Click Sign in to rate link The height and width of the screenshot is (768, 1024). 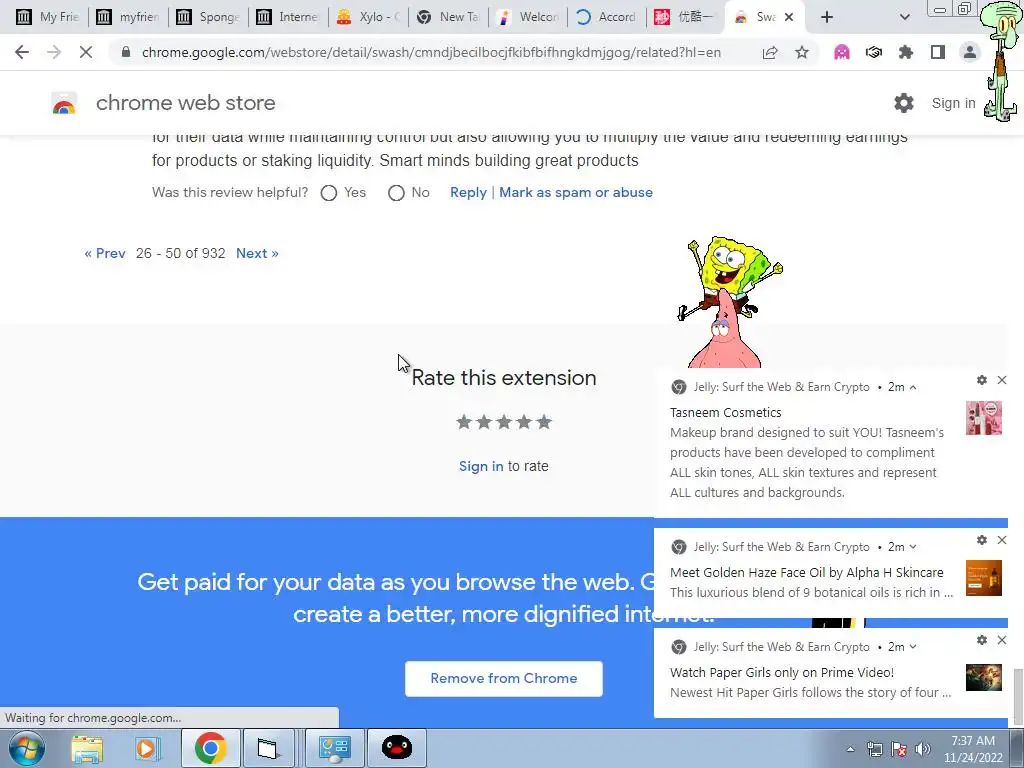tap(481, 466)
